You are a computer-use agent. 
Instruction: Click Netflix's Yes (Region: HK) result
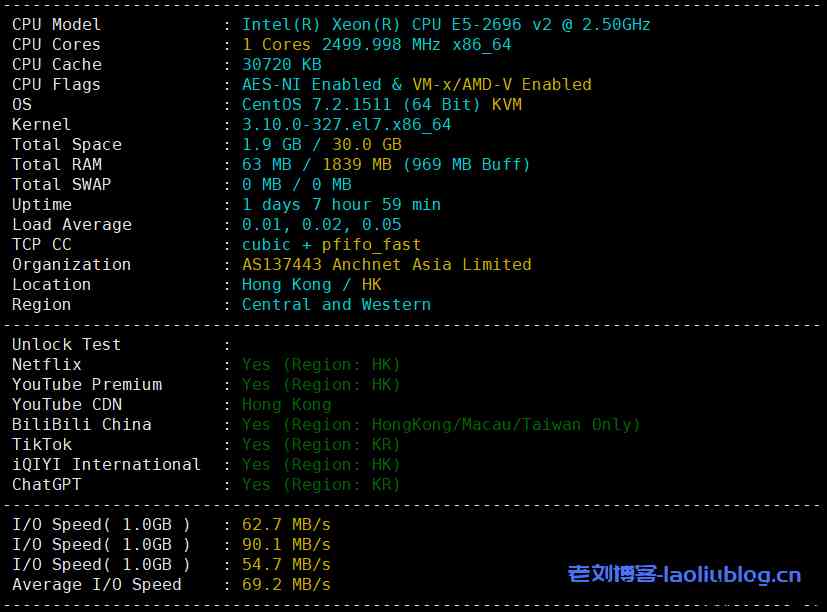[x=321, y=366]
